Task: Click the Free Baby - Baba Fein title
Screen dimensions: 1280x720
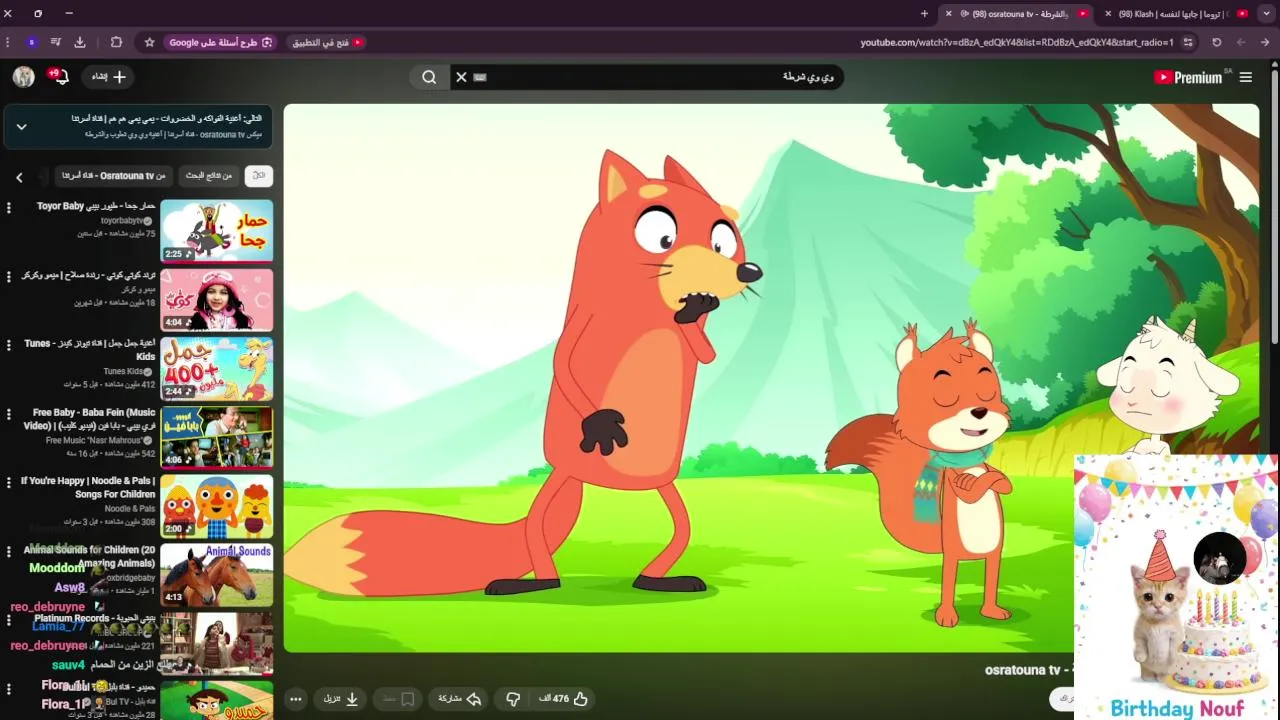Action: point(90,419)
